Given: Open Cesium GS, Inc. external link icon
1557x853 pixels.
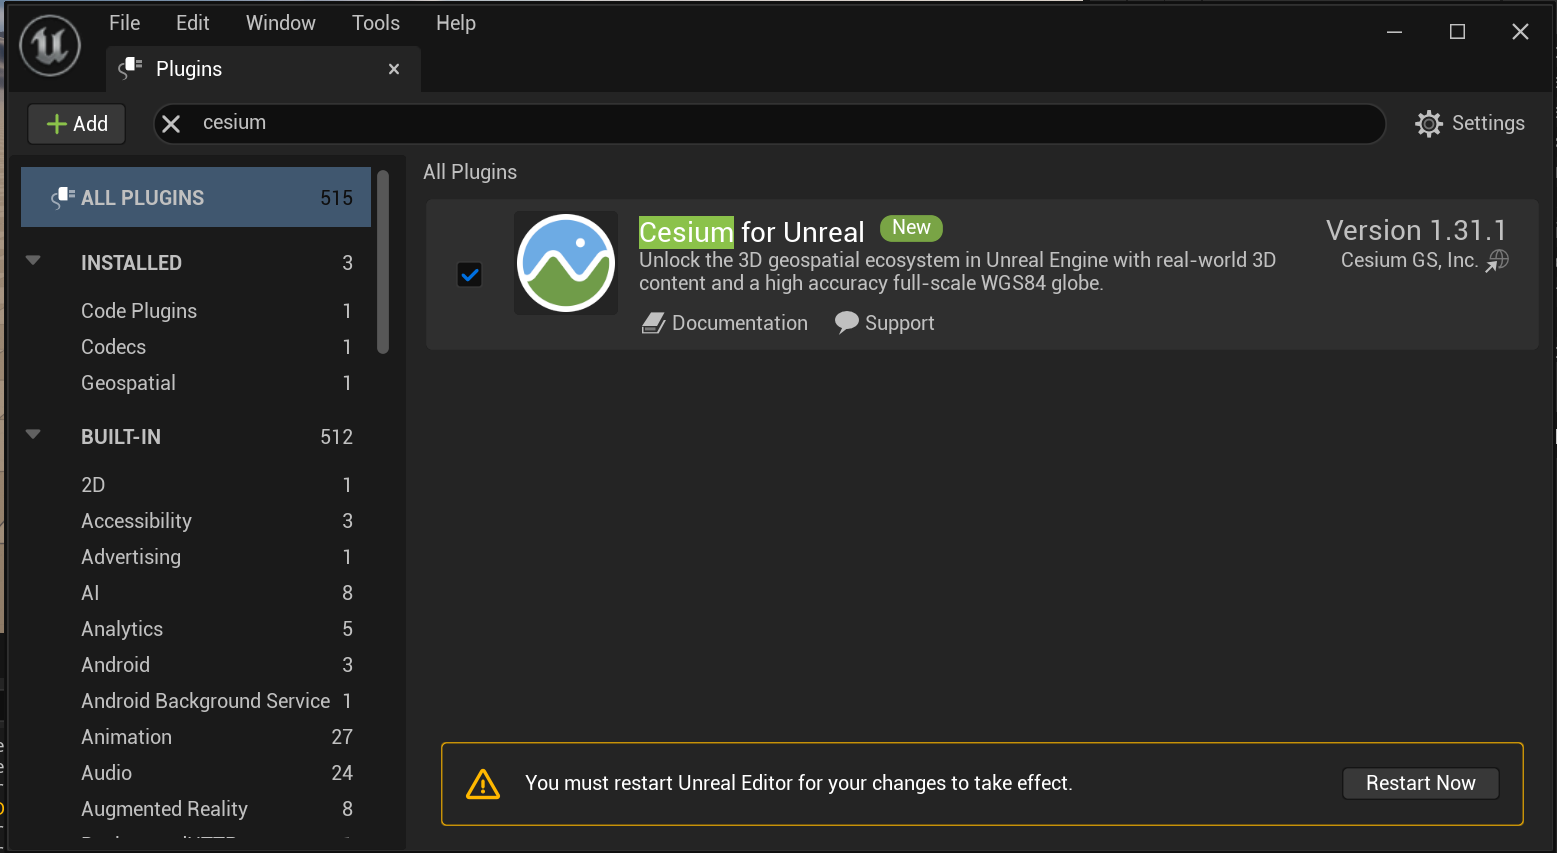Looking at the screenshot, I should [x=1497, y=261].
